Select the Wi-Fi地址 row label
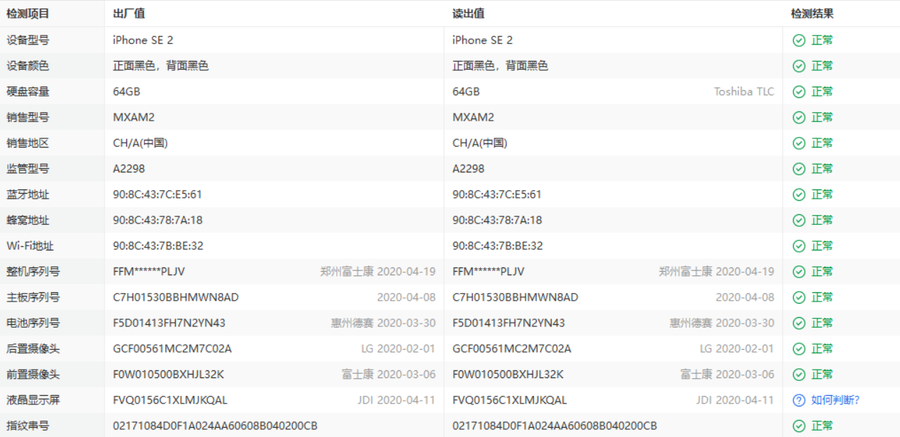900x437 pixels. pos(30,246)
